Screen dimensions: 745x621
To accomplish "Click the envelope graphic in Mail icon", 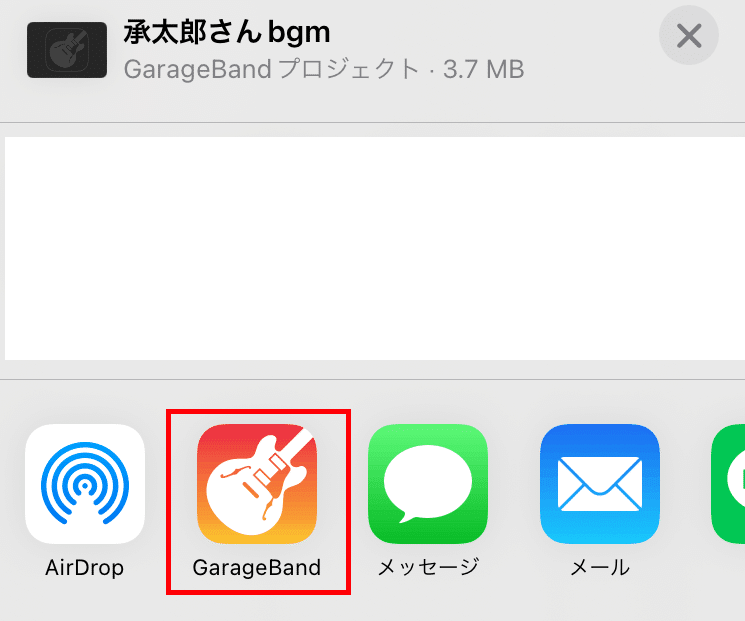I will (x=600, y=484).
